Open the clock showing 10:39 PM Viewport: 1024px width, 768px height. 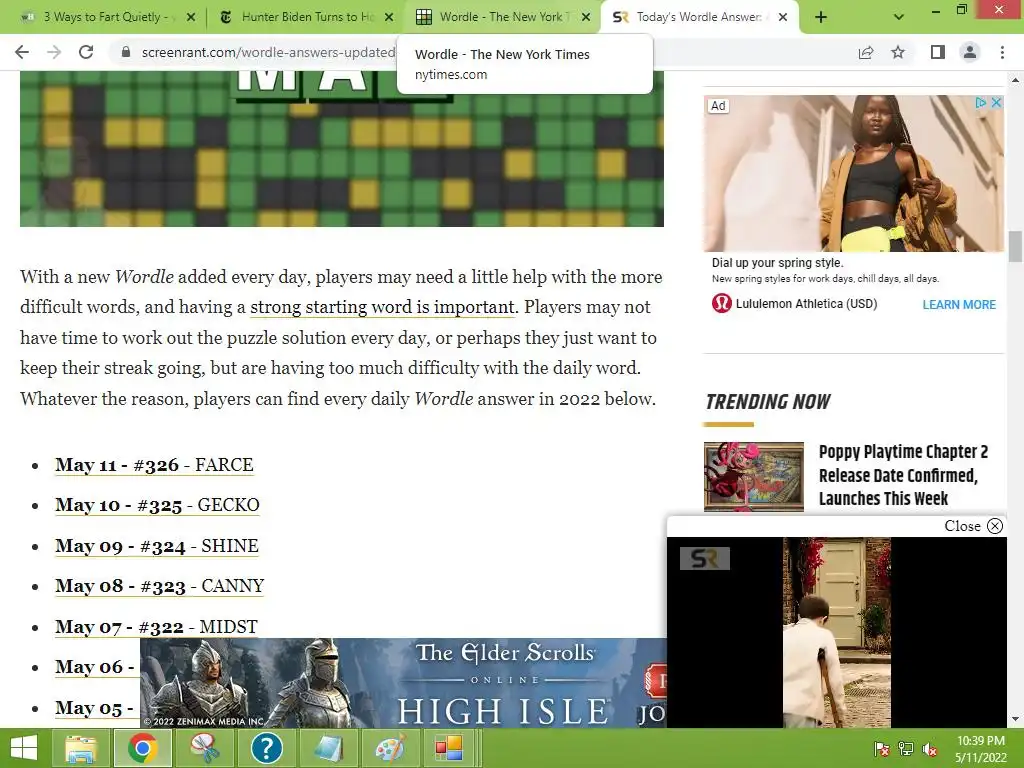tap(980, 749)
